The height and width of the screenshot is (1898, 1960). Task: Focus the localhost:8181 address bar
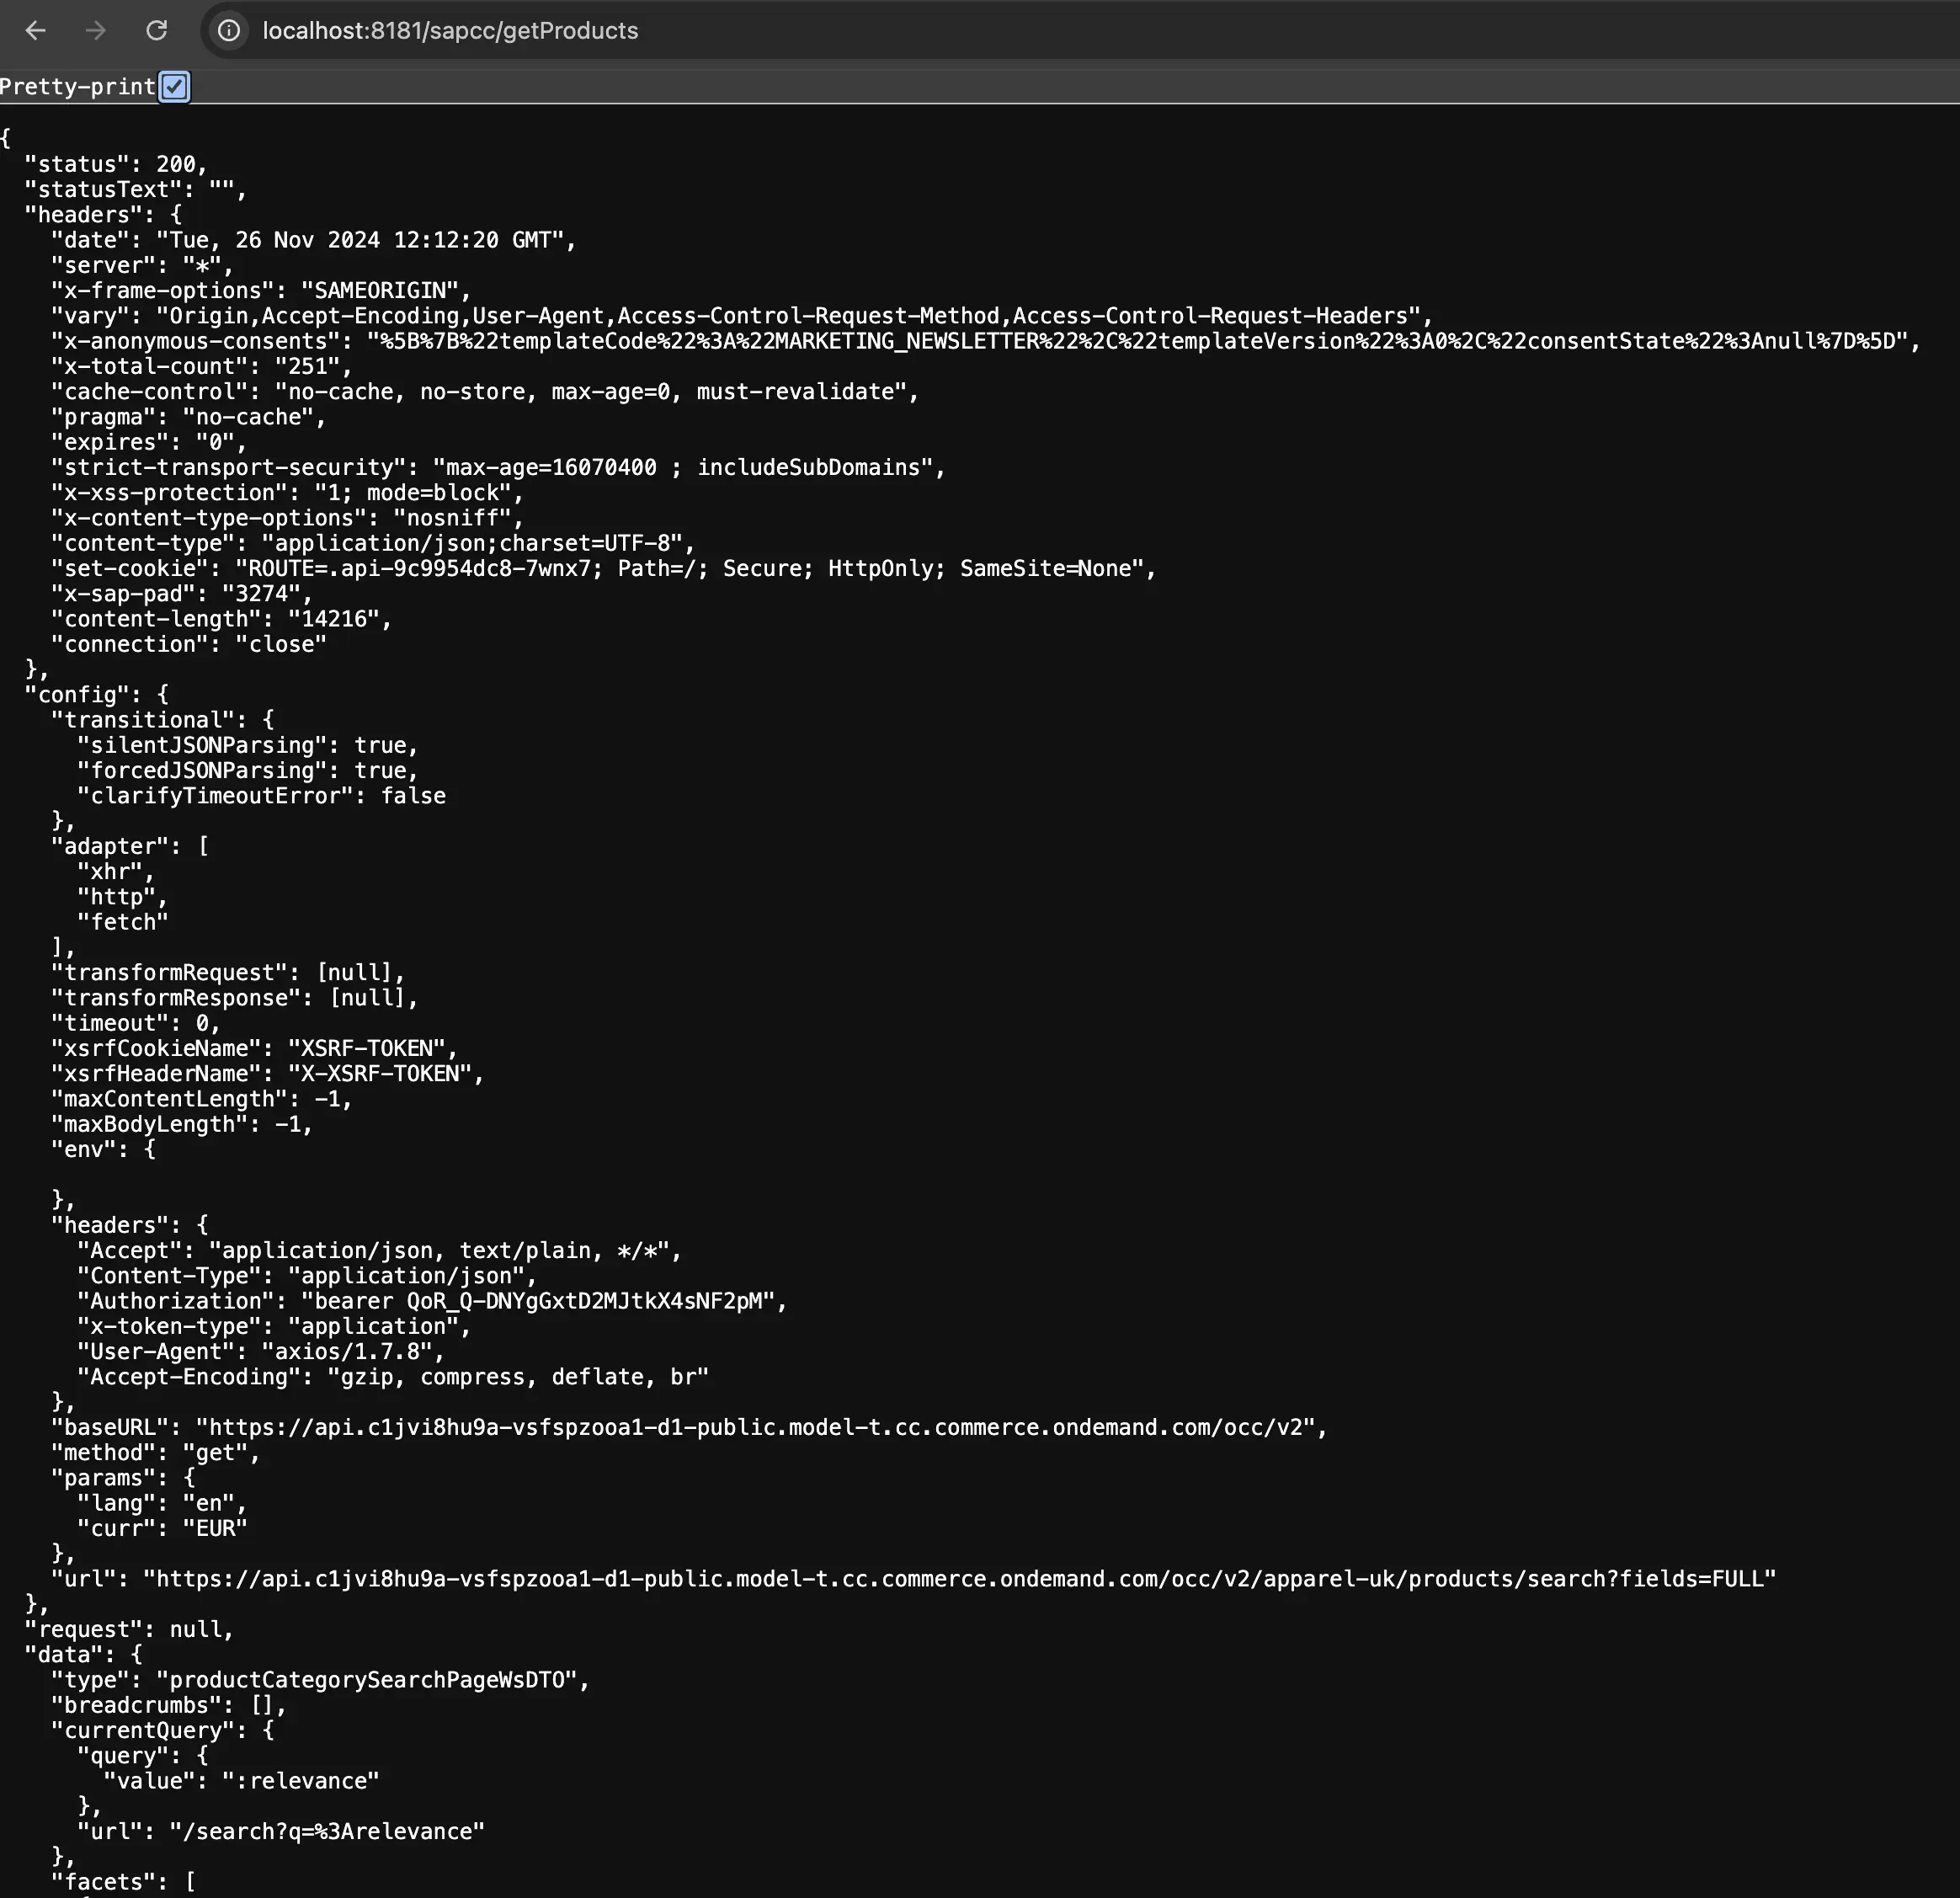450,31
